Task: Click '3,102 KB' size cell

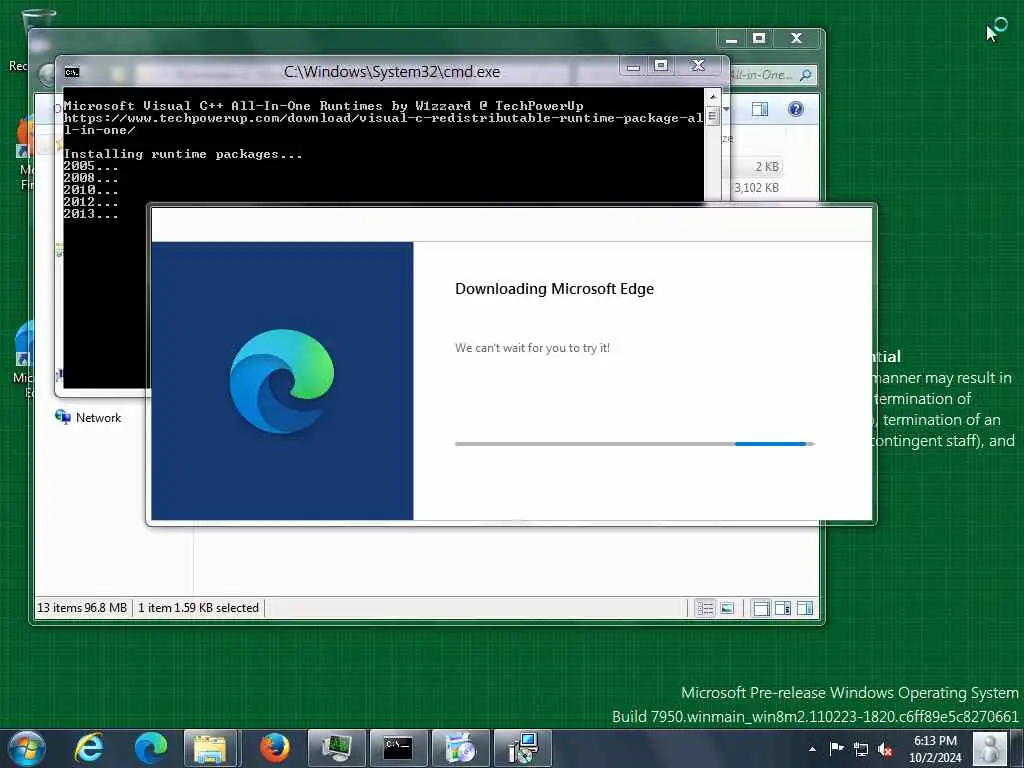Action: (x=756, y=188)
